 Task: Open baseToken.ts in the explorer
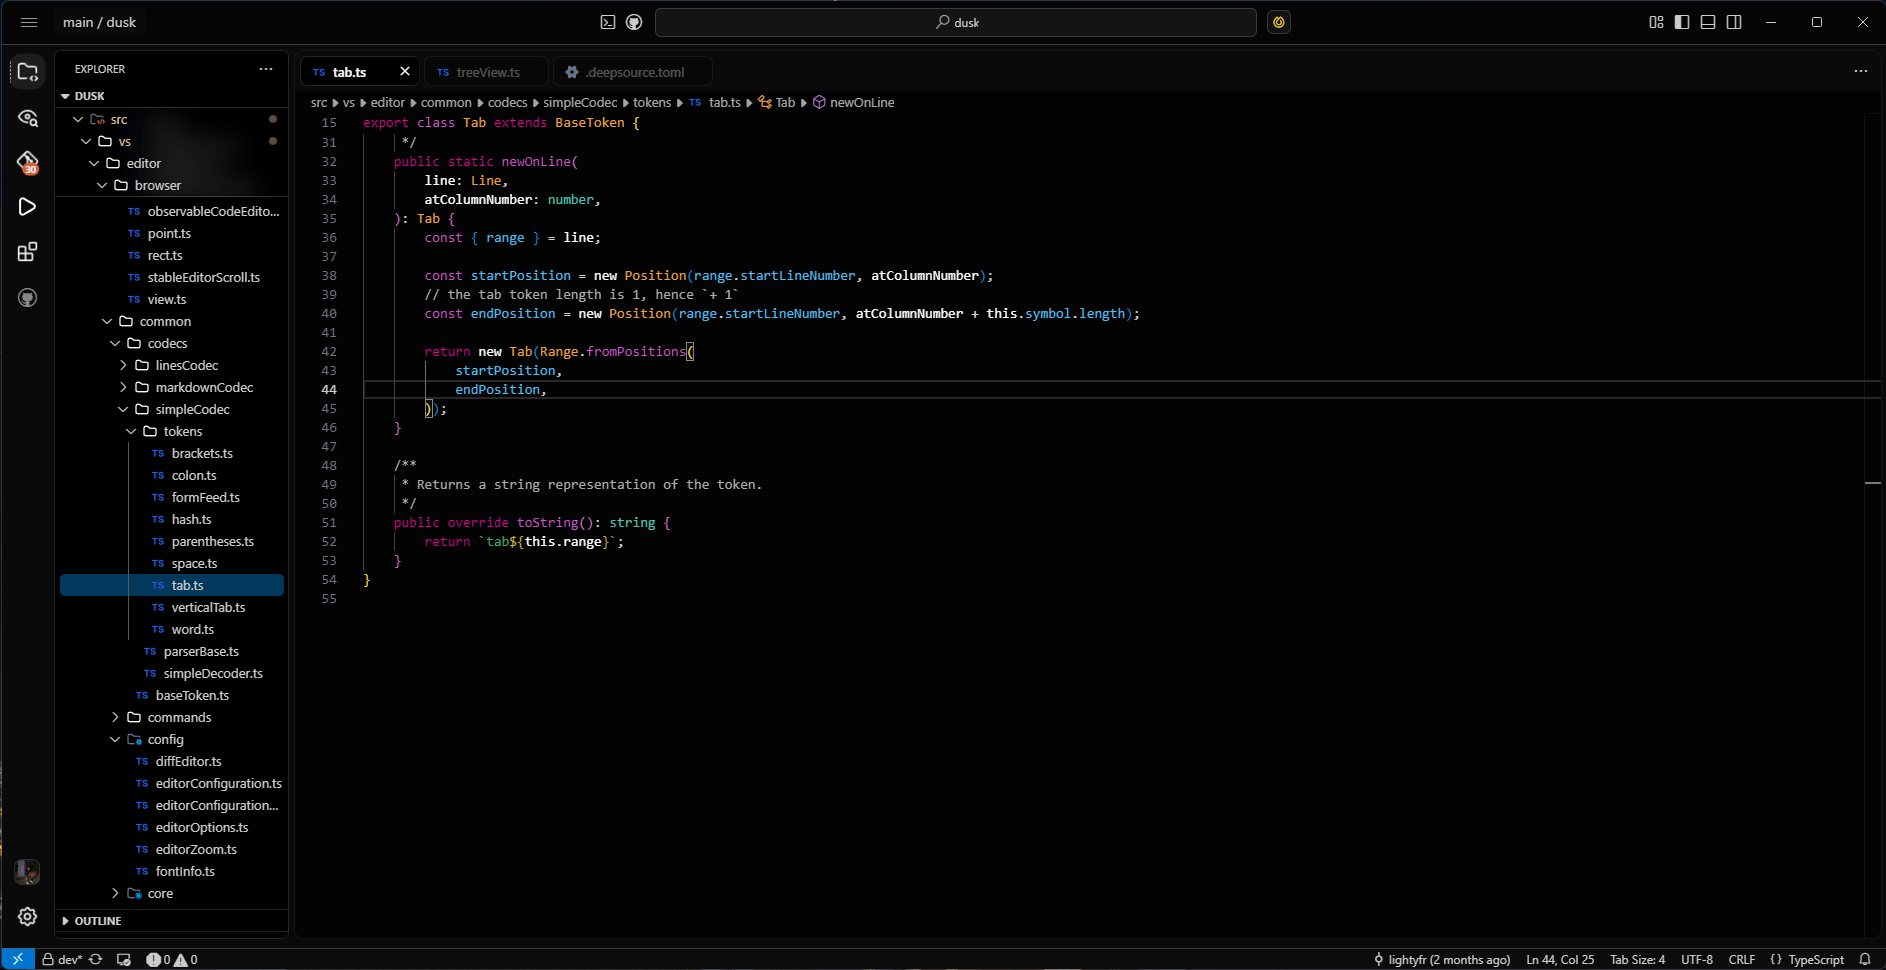point(171,695)
